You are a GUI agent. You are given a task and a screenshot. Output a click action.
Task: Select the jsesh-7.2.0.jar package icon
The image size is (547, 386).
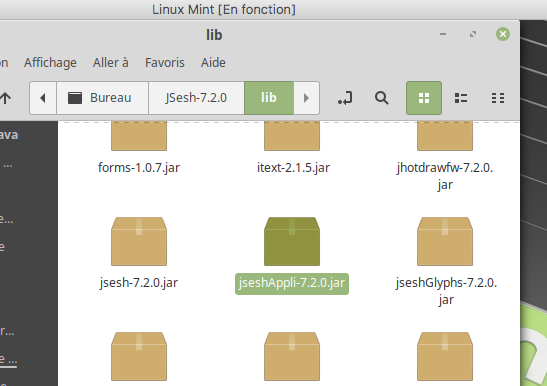(139, 242)
